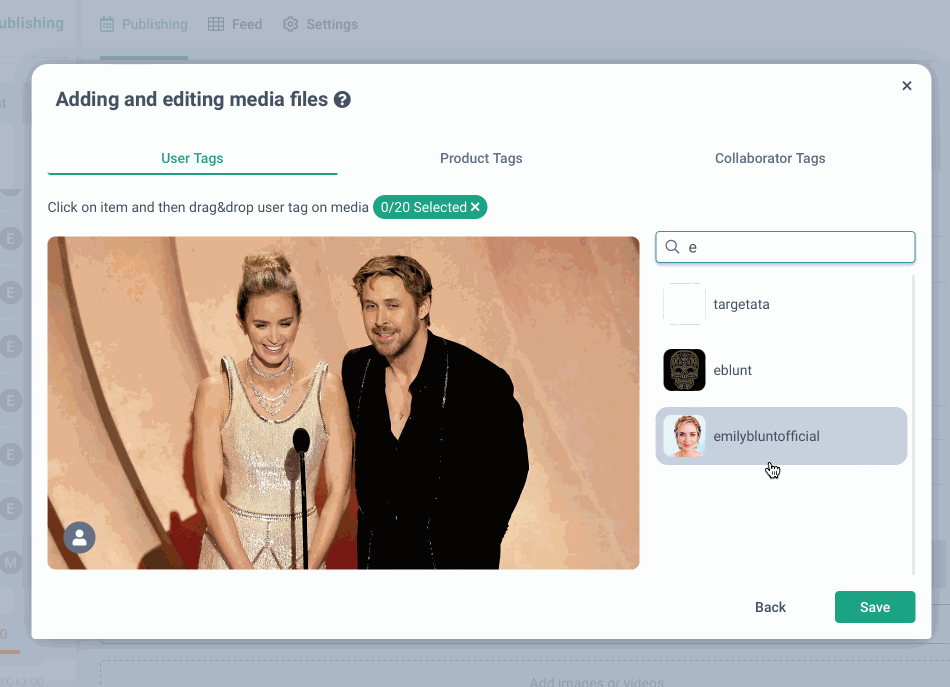Image resolution: width=950 pixels, height=687 pixels.
Task: Open Feed via its grid icon
Action: [x=216, y=24]
